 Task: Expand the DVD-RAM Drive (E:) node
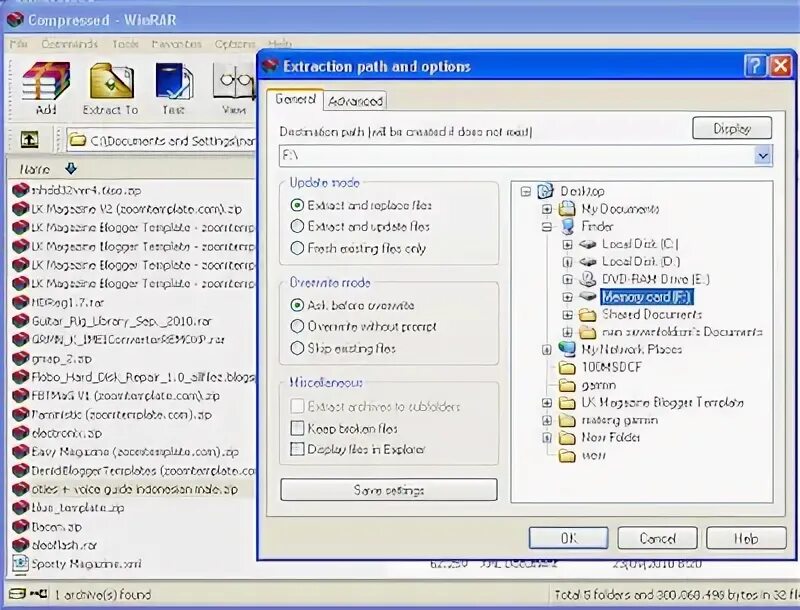coord(567,279)
